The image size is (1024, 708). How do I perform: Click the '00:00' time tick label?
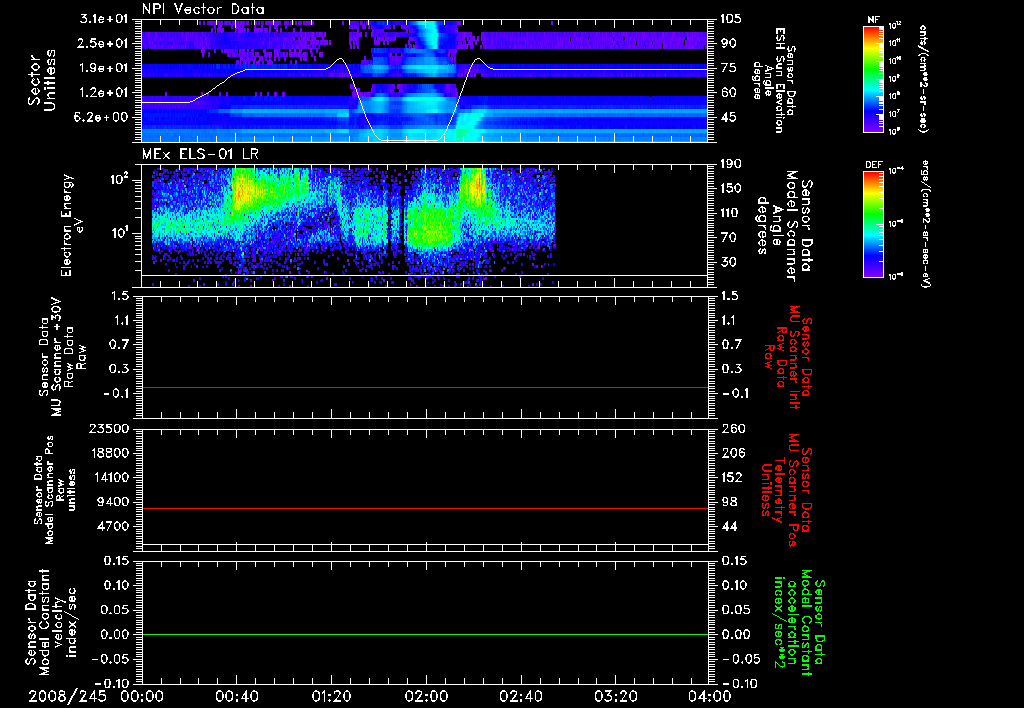click(142, 696)
